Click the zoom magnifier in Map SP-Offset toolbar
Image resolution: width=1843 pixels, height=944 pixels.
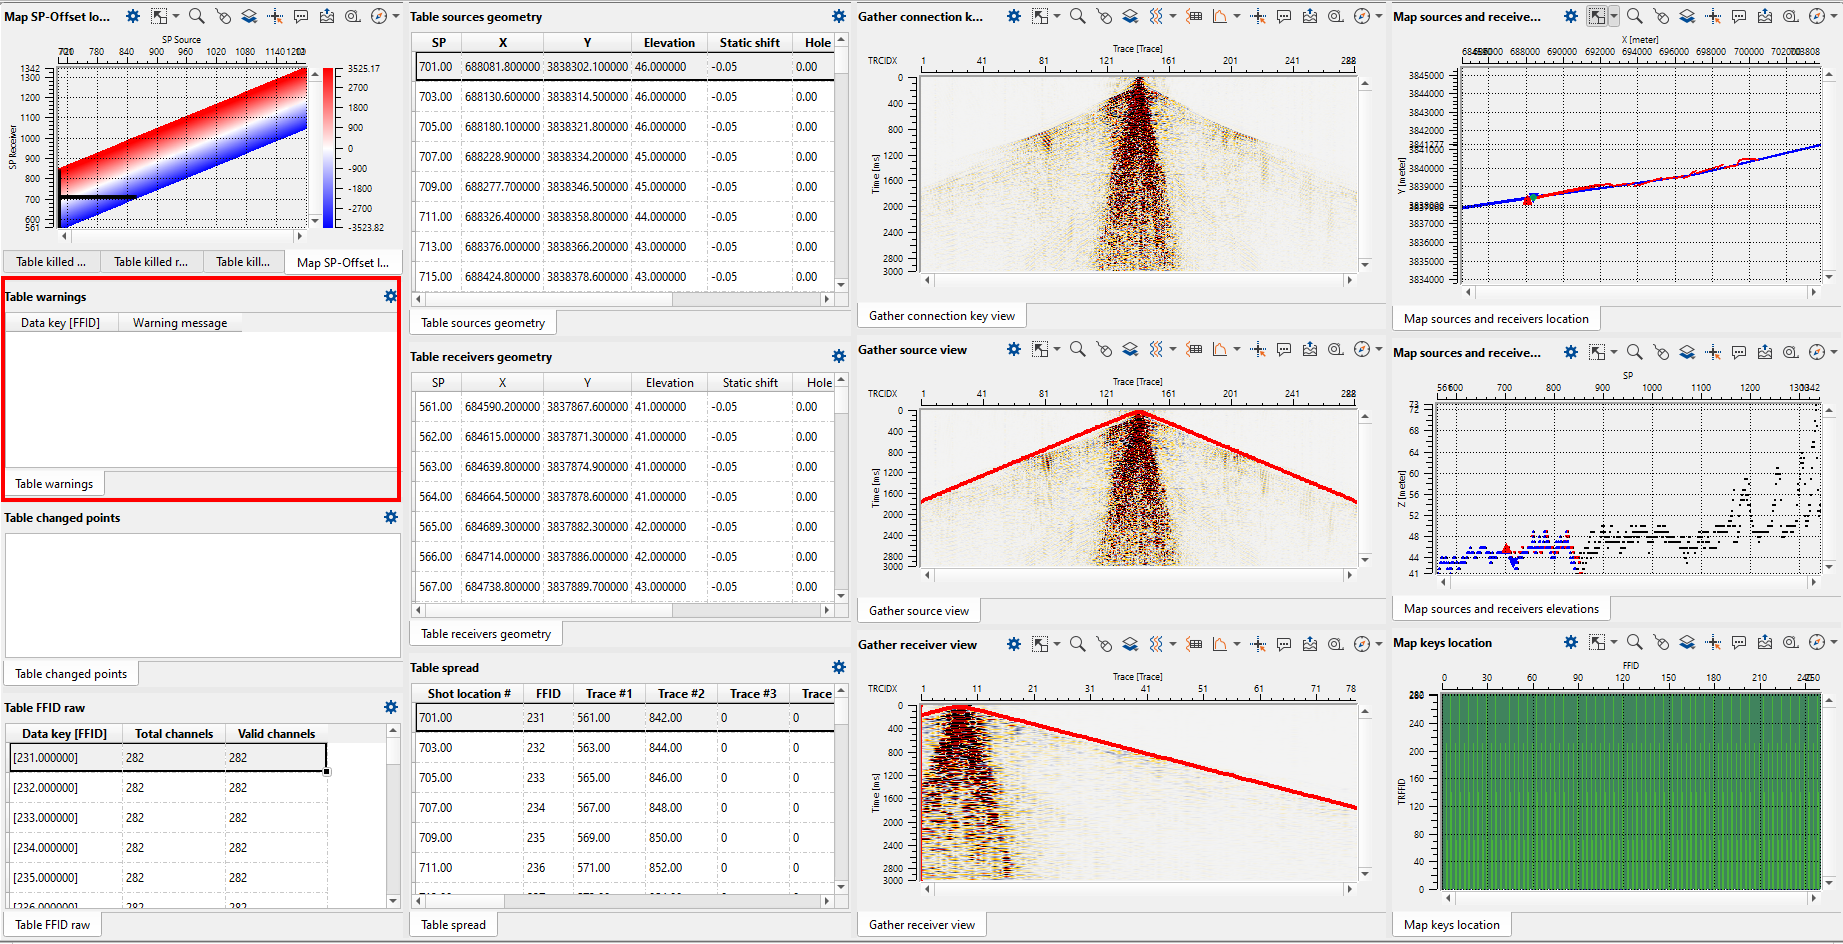tap(197, 16)
